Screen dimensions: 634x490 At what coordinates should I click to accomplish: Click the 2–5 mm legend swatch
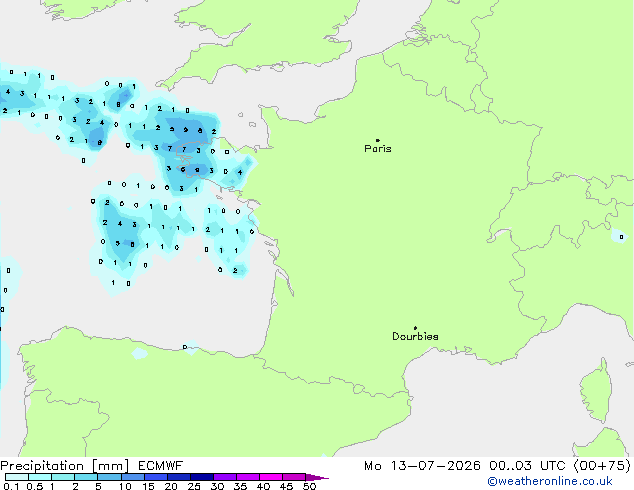tap(86, 477)
